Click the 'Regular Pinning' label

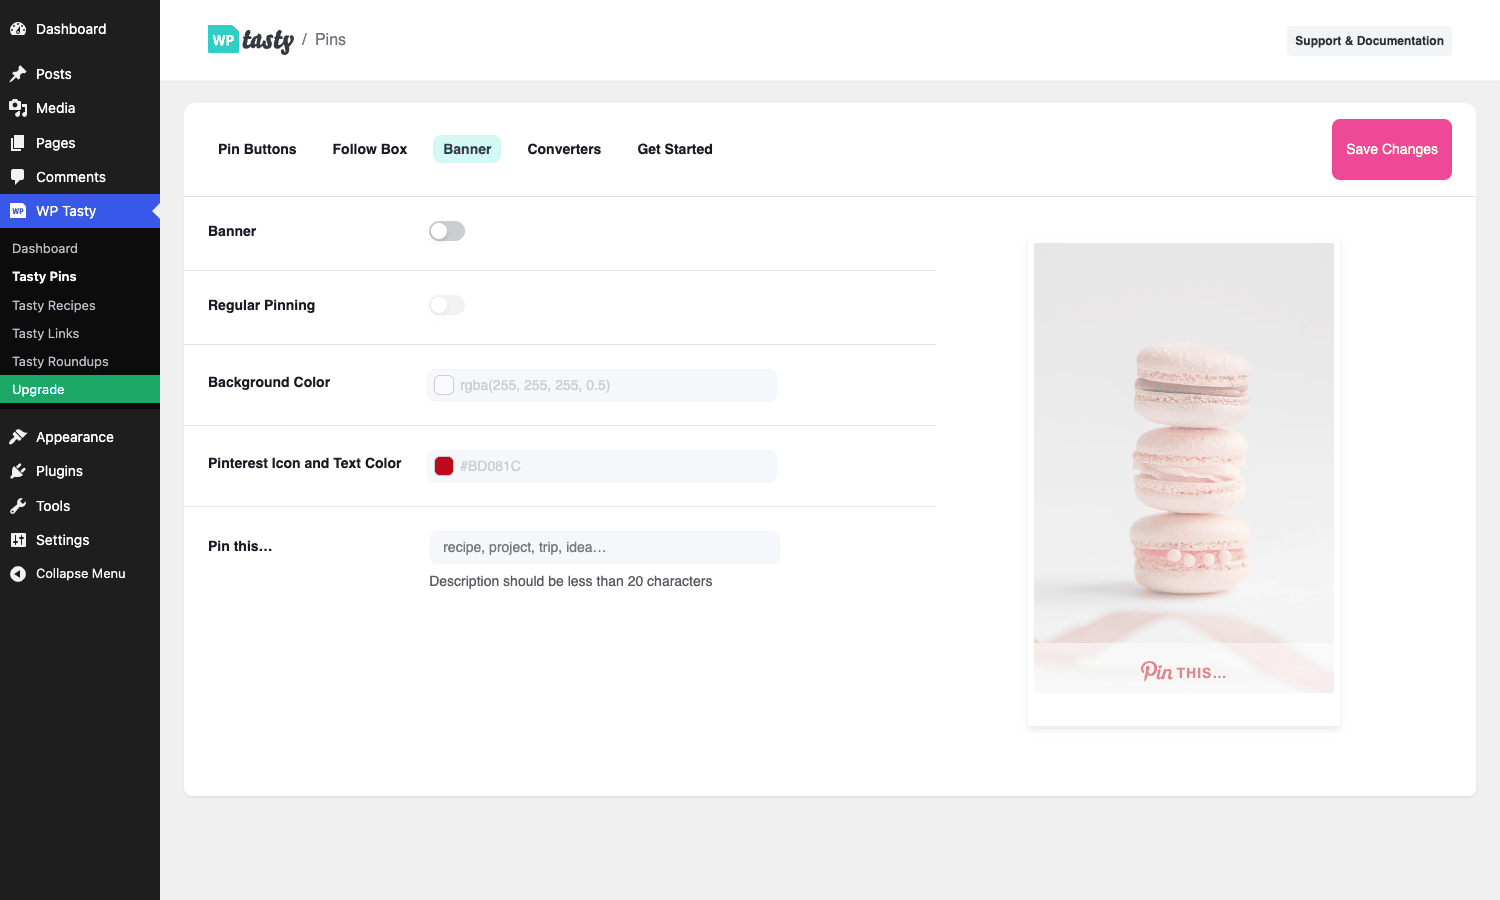pos(262,305)
